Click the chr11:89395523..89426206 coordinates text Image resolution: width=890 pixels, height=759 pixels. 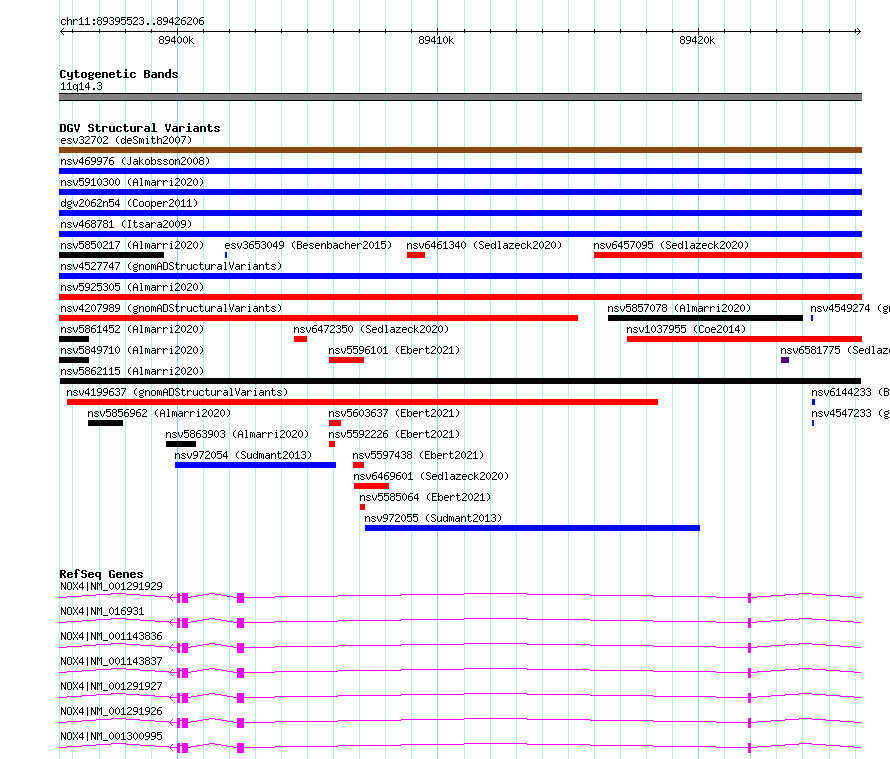tap(132, 22)
